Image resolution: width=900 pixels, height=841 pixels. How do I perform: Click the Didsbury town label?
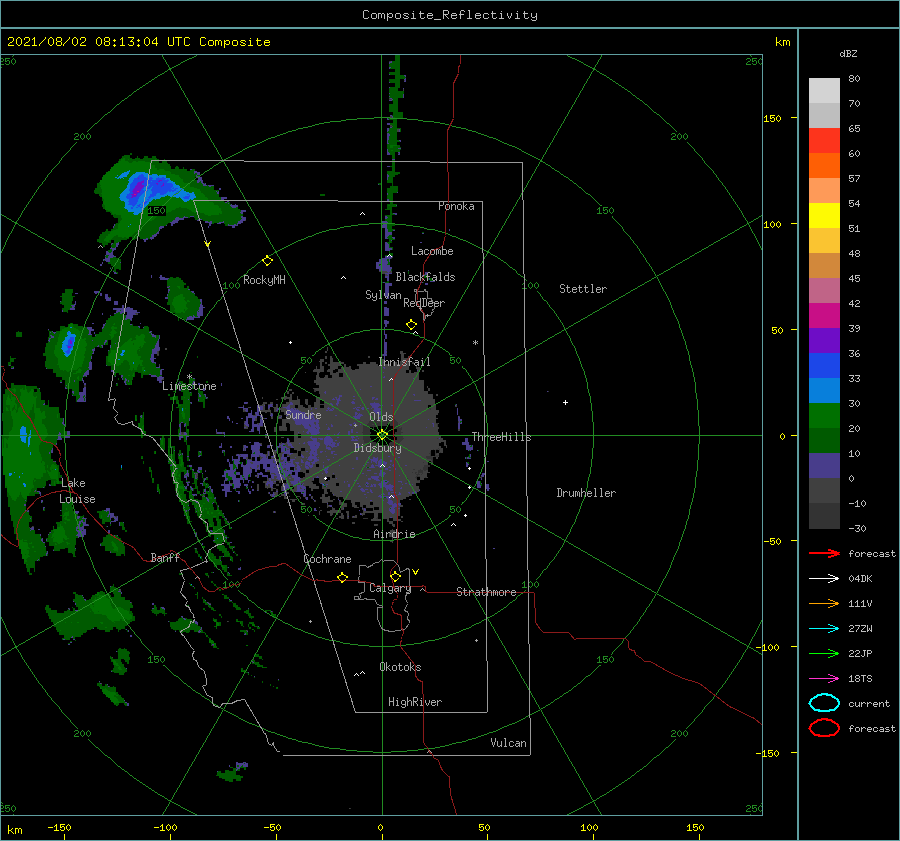(377, 448)
